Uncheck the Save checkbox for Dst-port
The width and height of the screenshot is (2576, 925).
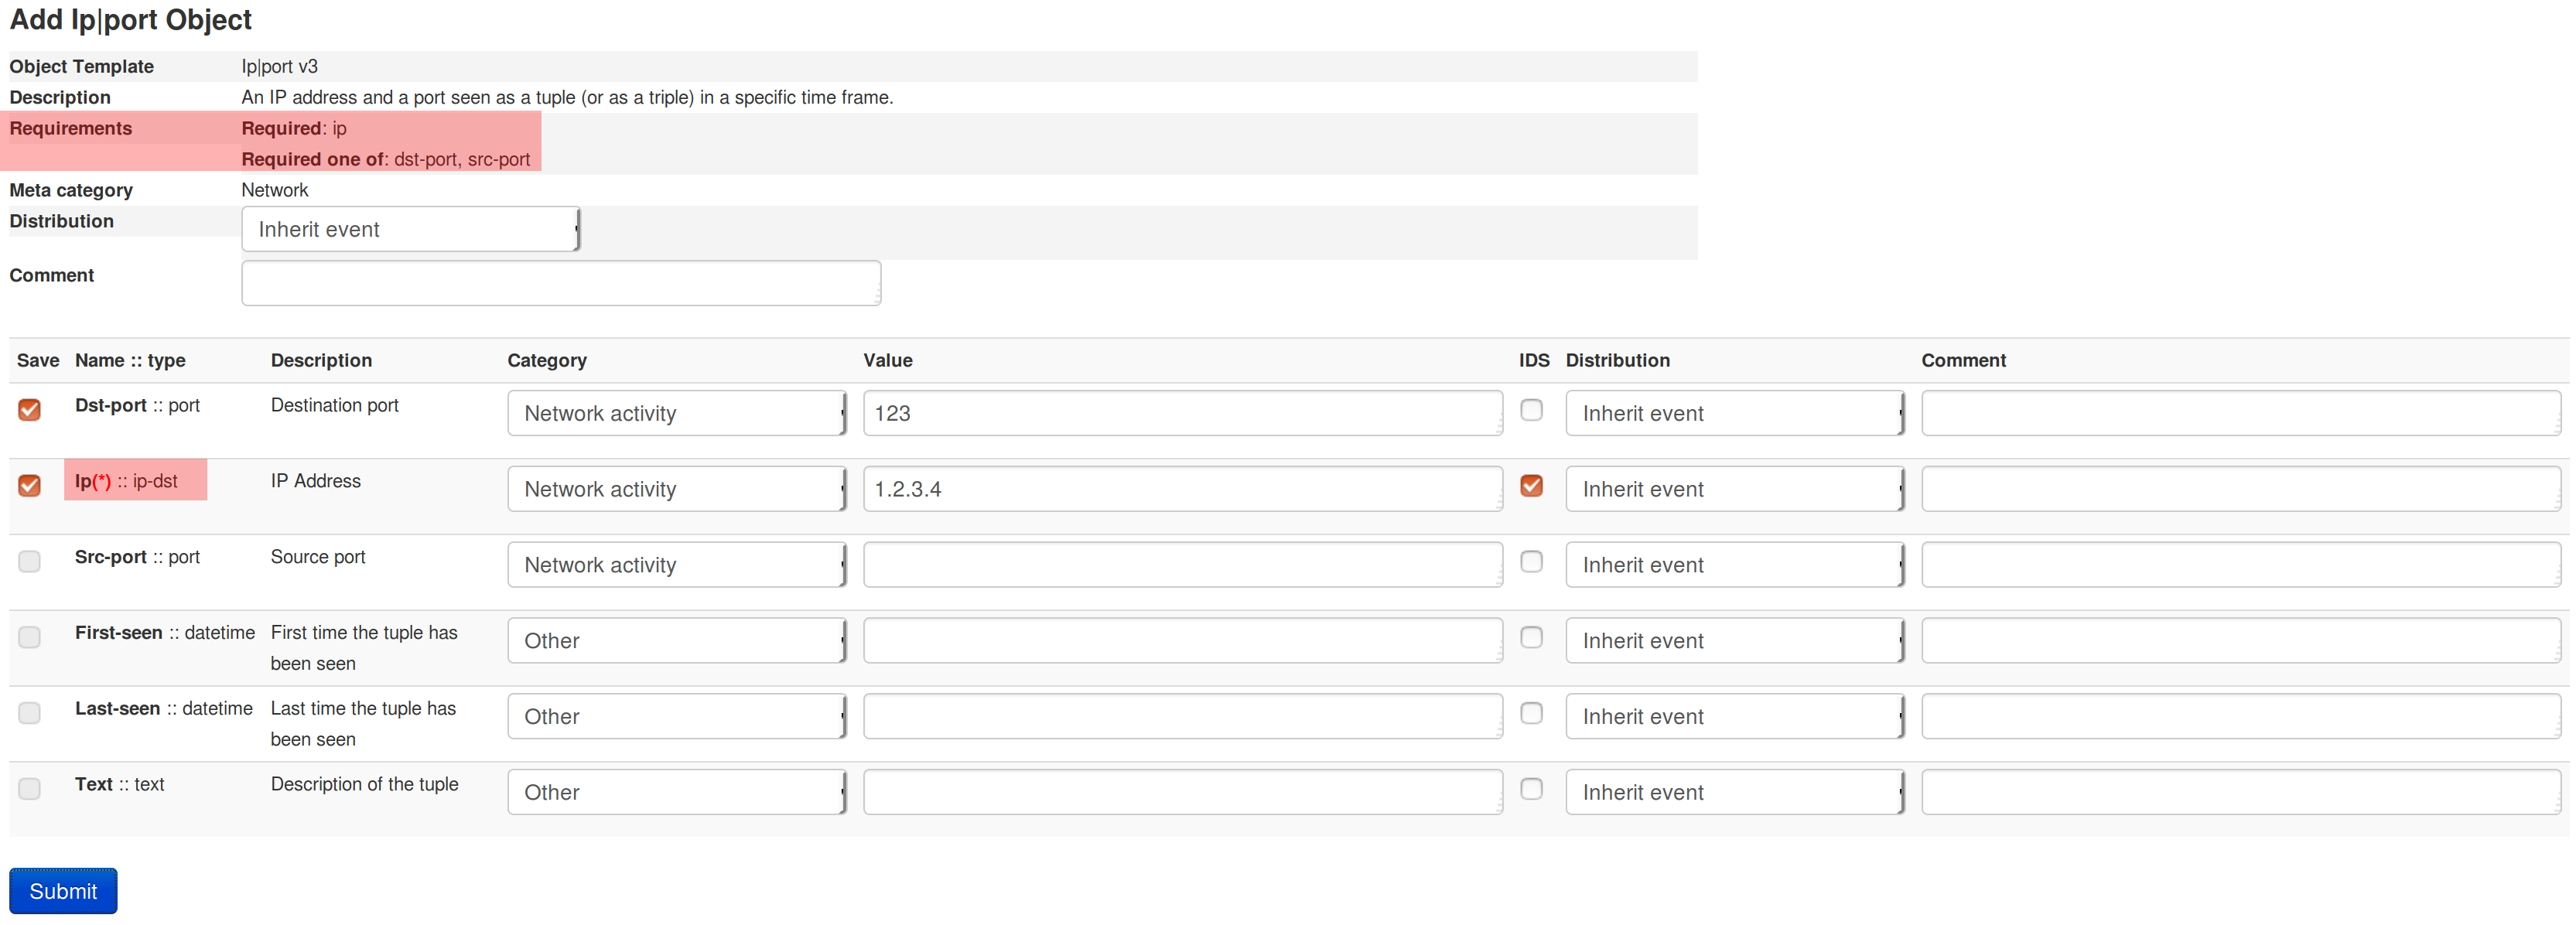point(29,410)
